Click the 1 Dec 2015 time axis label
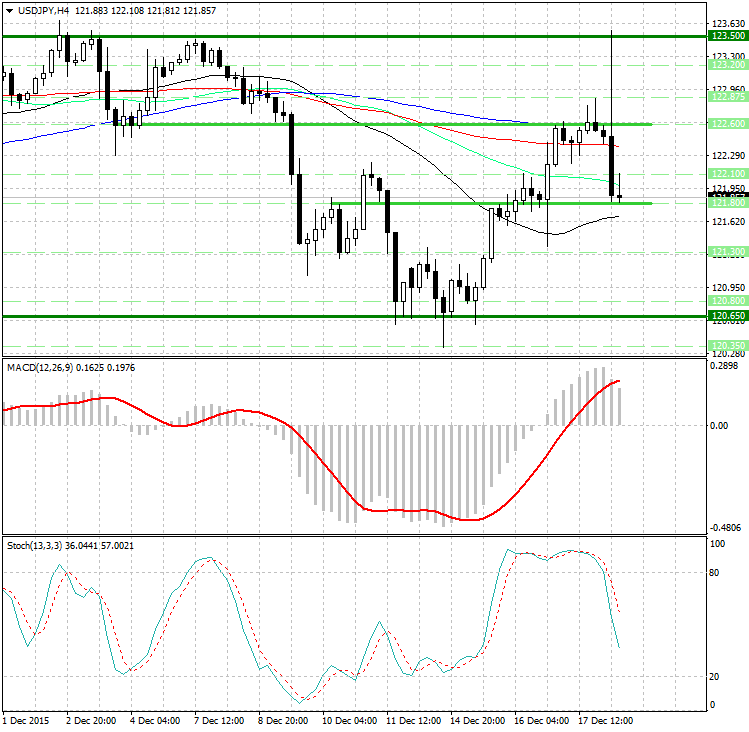 [26, 721]
